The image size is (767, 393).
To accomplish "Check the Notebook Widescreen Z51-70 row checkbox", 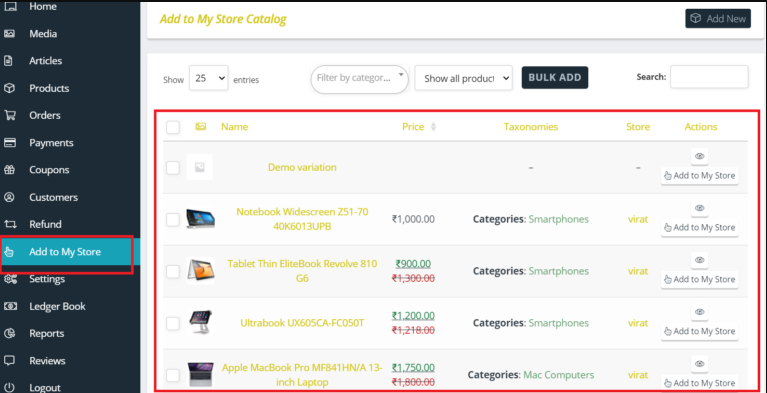I will (173, 220).
